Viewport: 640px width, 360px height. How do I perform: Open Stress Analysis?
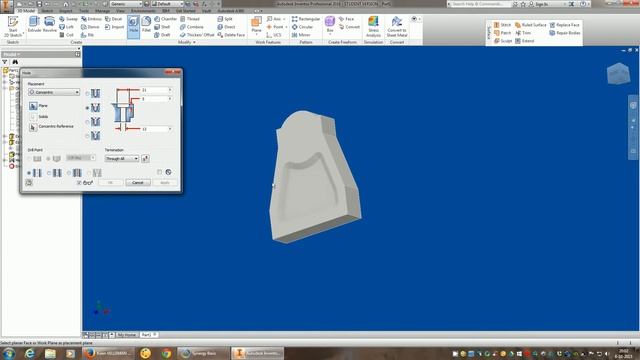click(373, 27)
